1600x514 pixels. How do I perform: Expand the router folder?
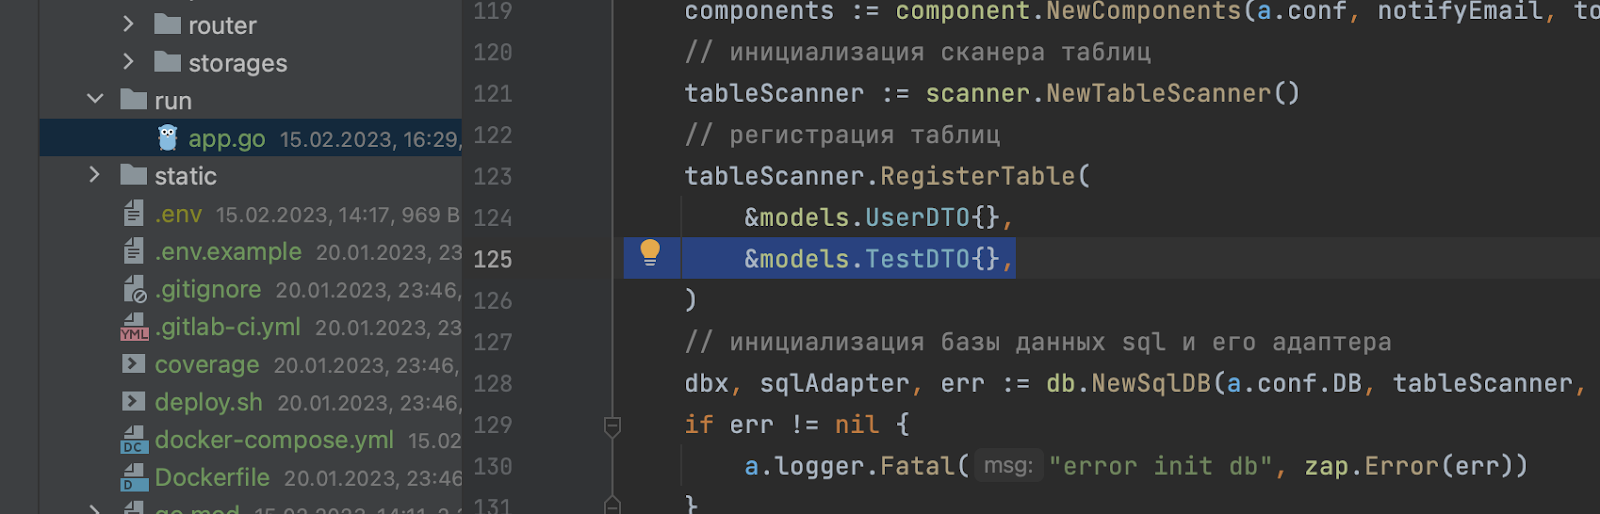point(128,24)
